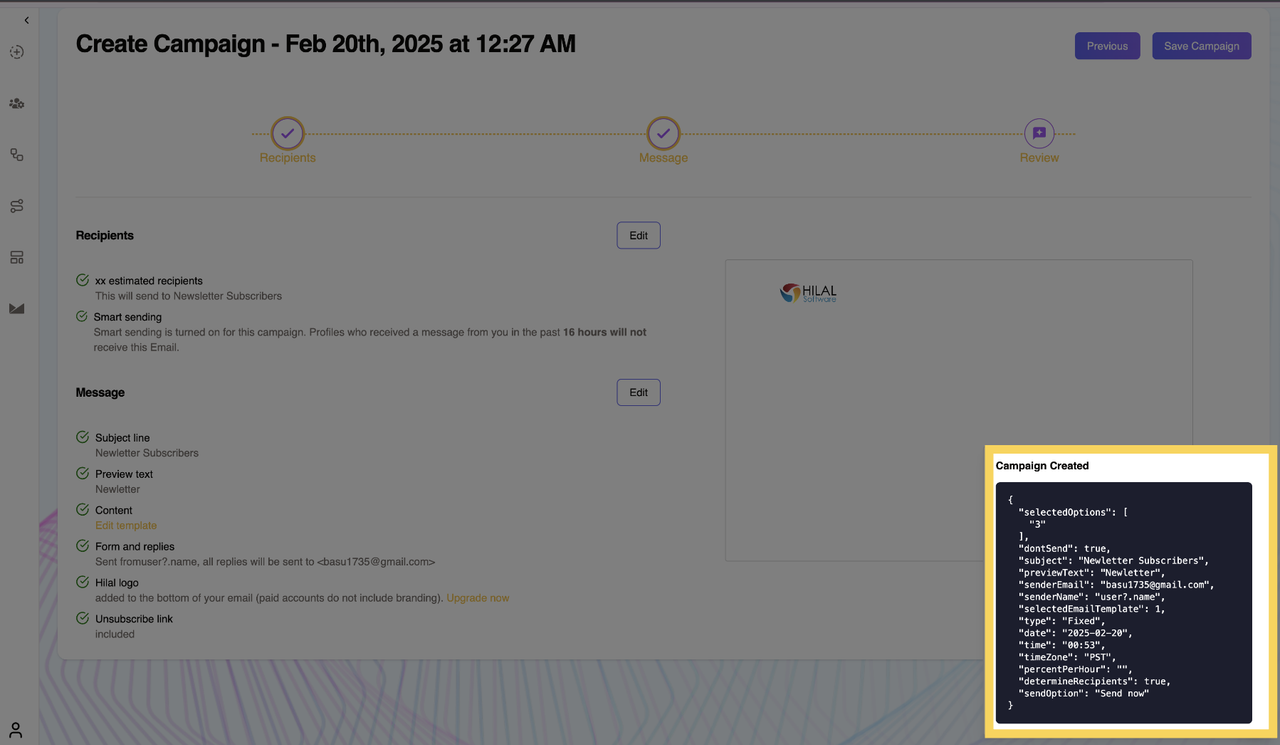Toggle the Subject line completion checkmark
The image size is (1280, 745).
click(81, 437)
